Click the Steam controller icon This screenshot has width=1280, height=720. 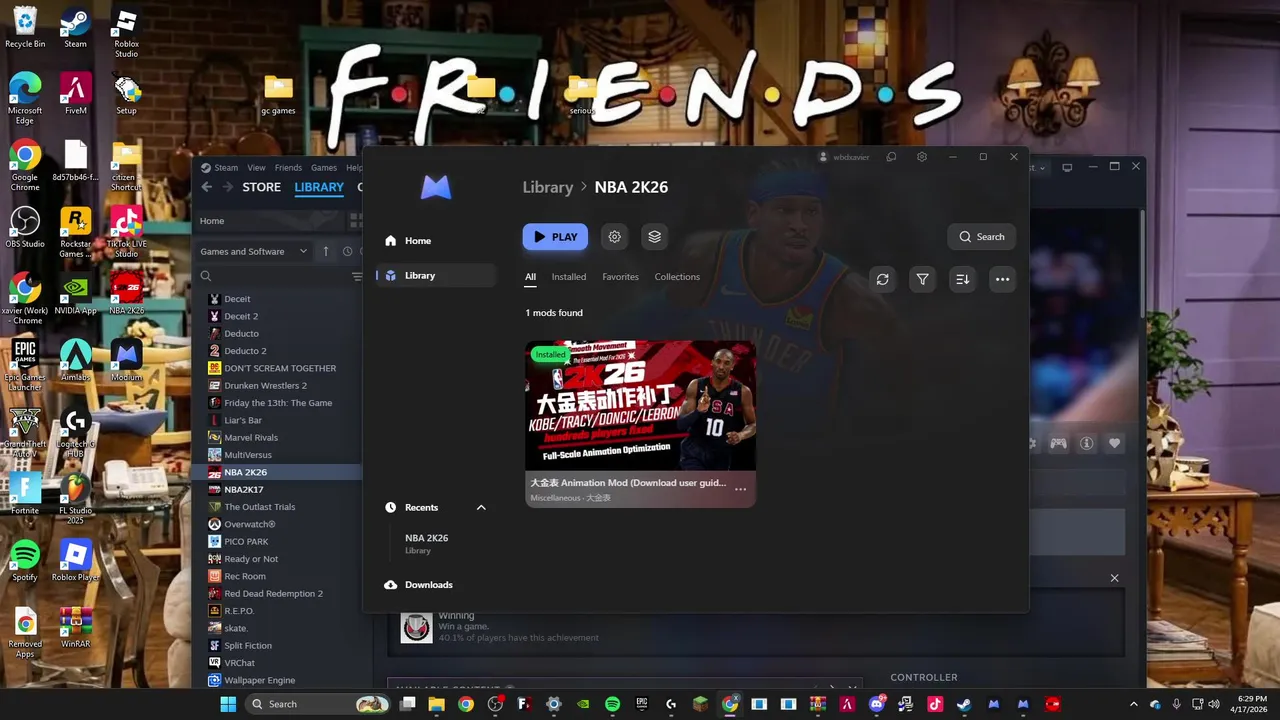point(1058,443)
